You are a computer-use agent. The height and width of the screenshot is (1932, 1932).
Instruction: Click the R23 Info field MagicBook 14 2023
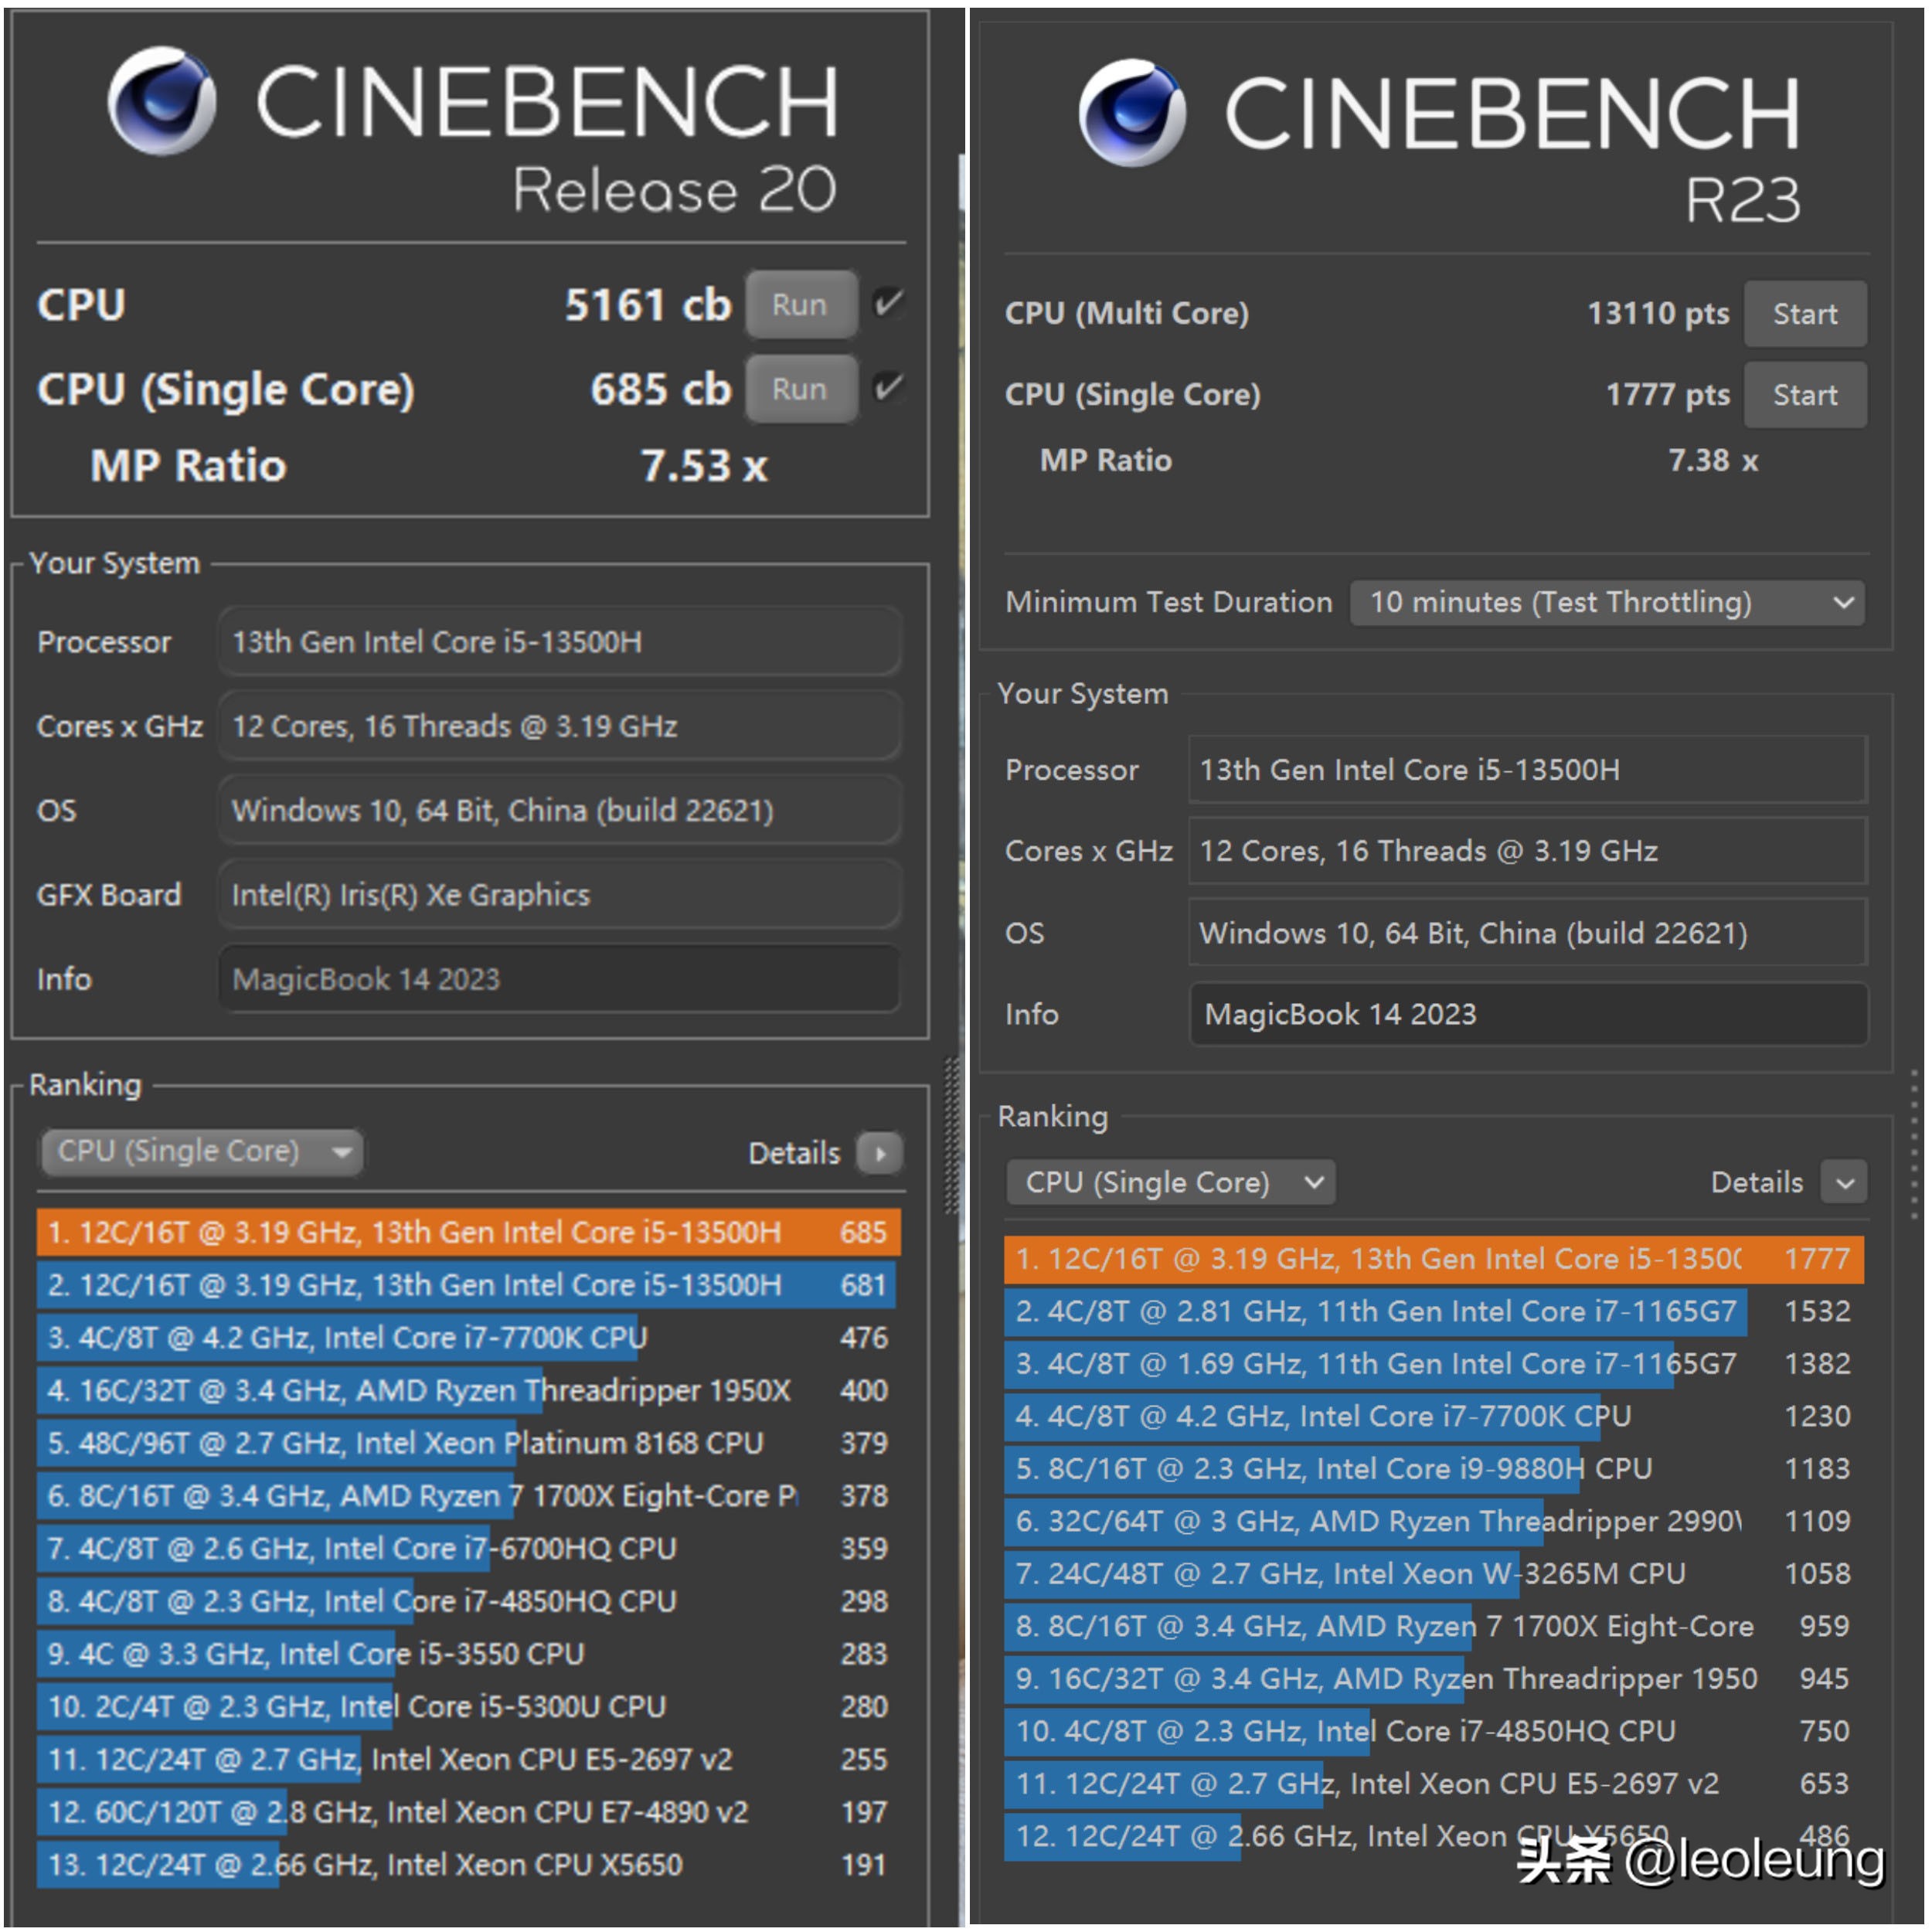click(x=1527, y=1014)
